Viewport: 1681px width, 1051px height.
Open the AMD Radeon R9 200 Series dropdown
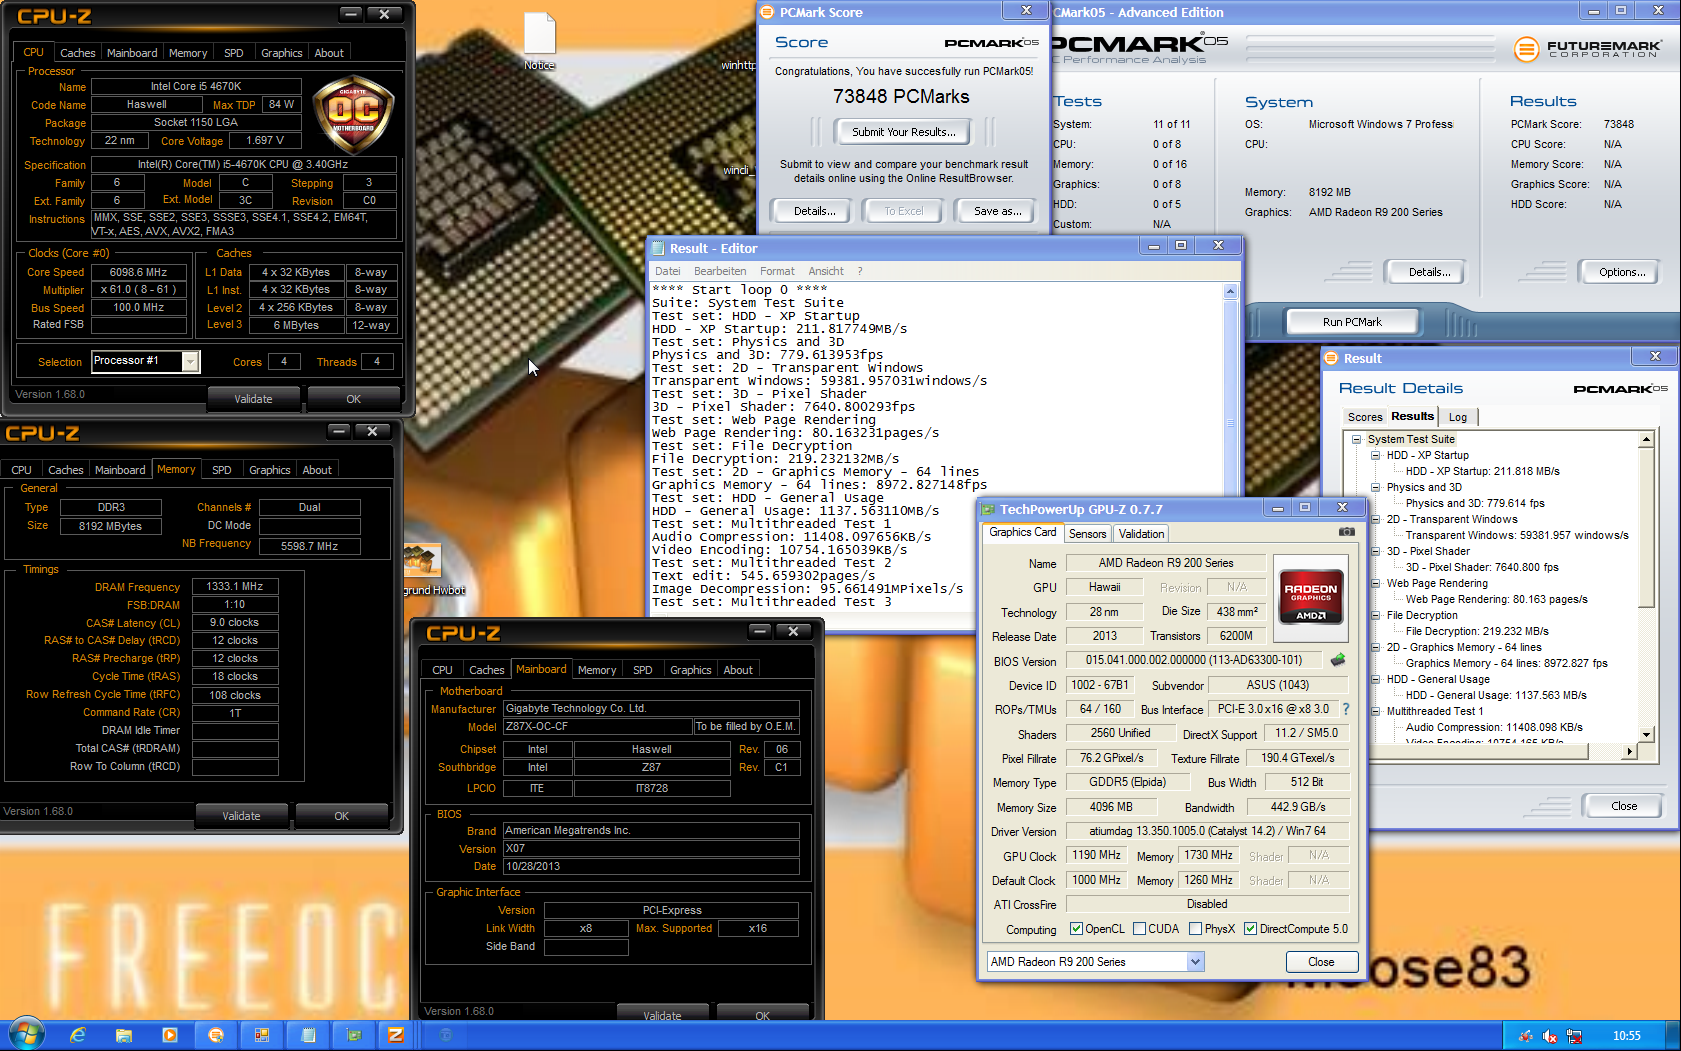(1195, 962)
